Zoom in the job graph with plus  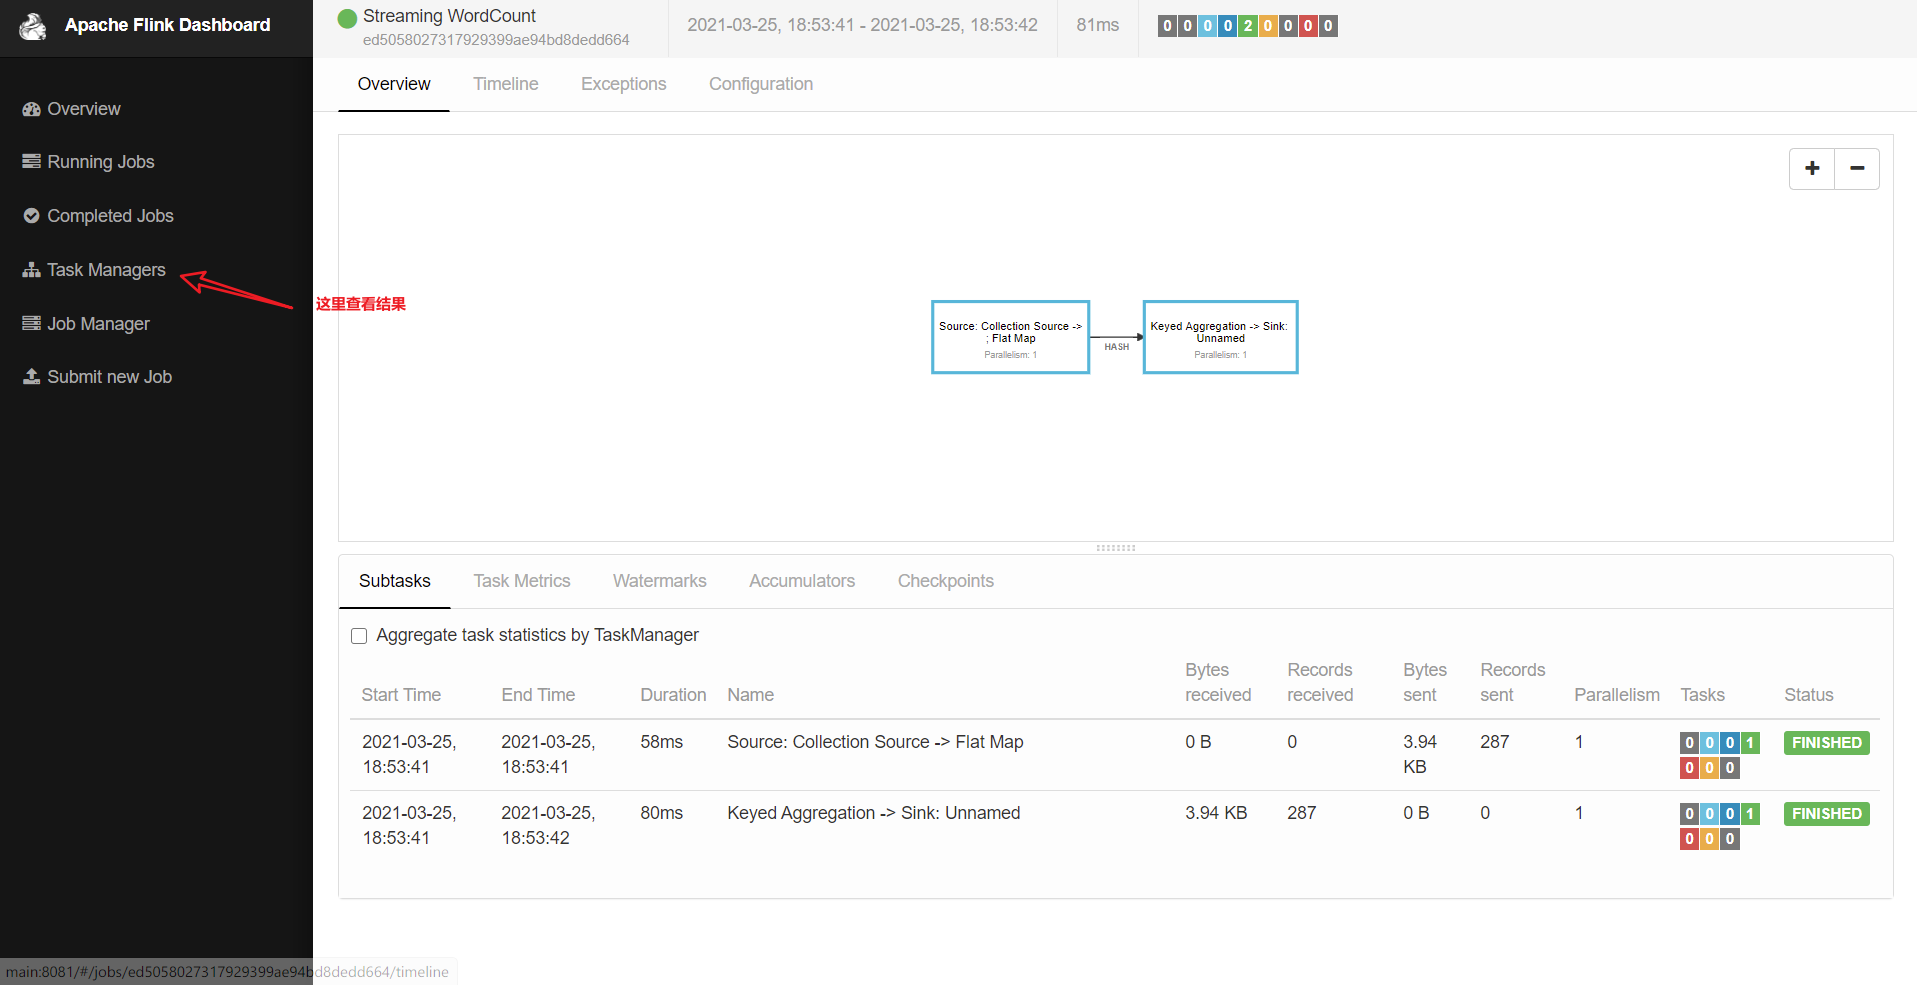tap(1812, 169)
